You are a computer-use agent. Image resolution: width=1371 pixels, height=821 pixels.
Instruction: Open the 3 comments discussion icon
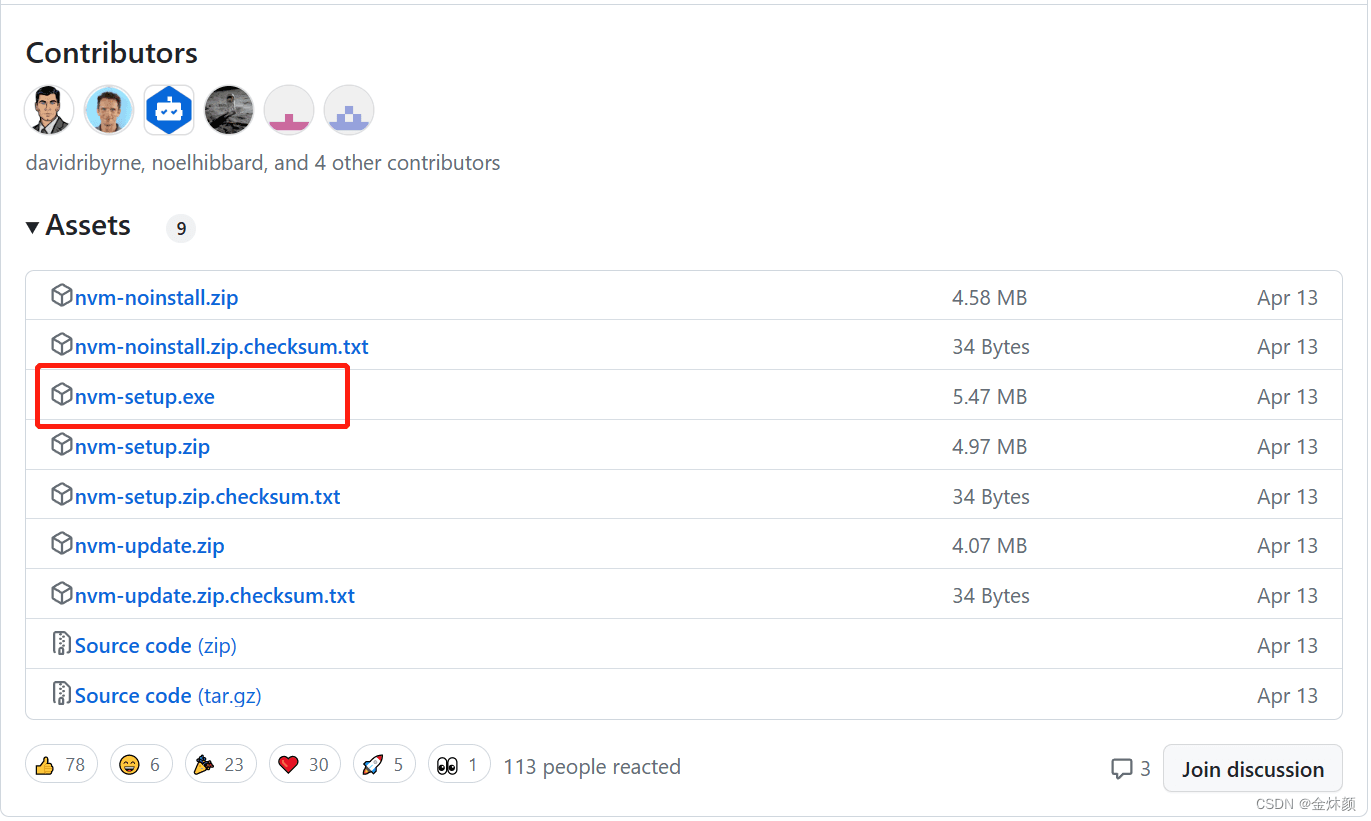[x=1130, y=769]
